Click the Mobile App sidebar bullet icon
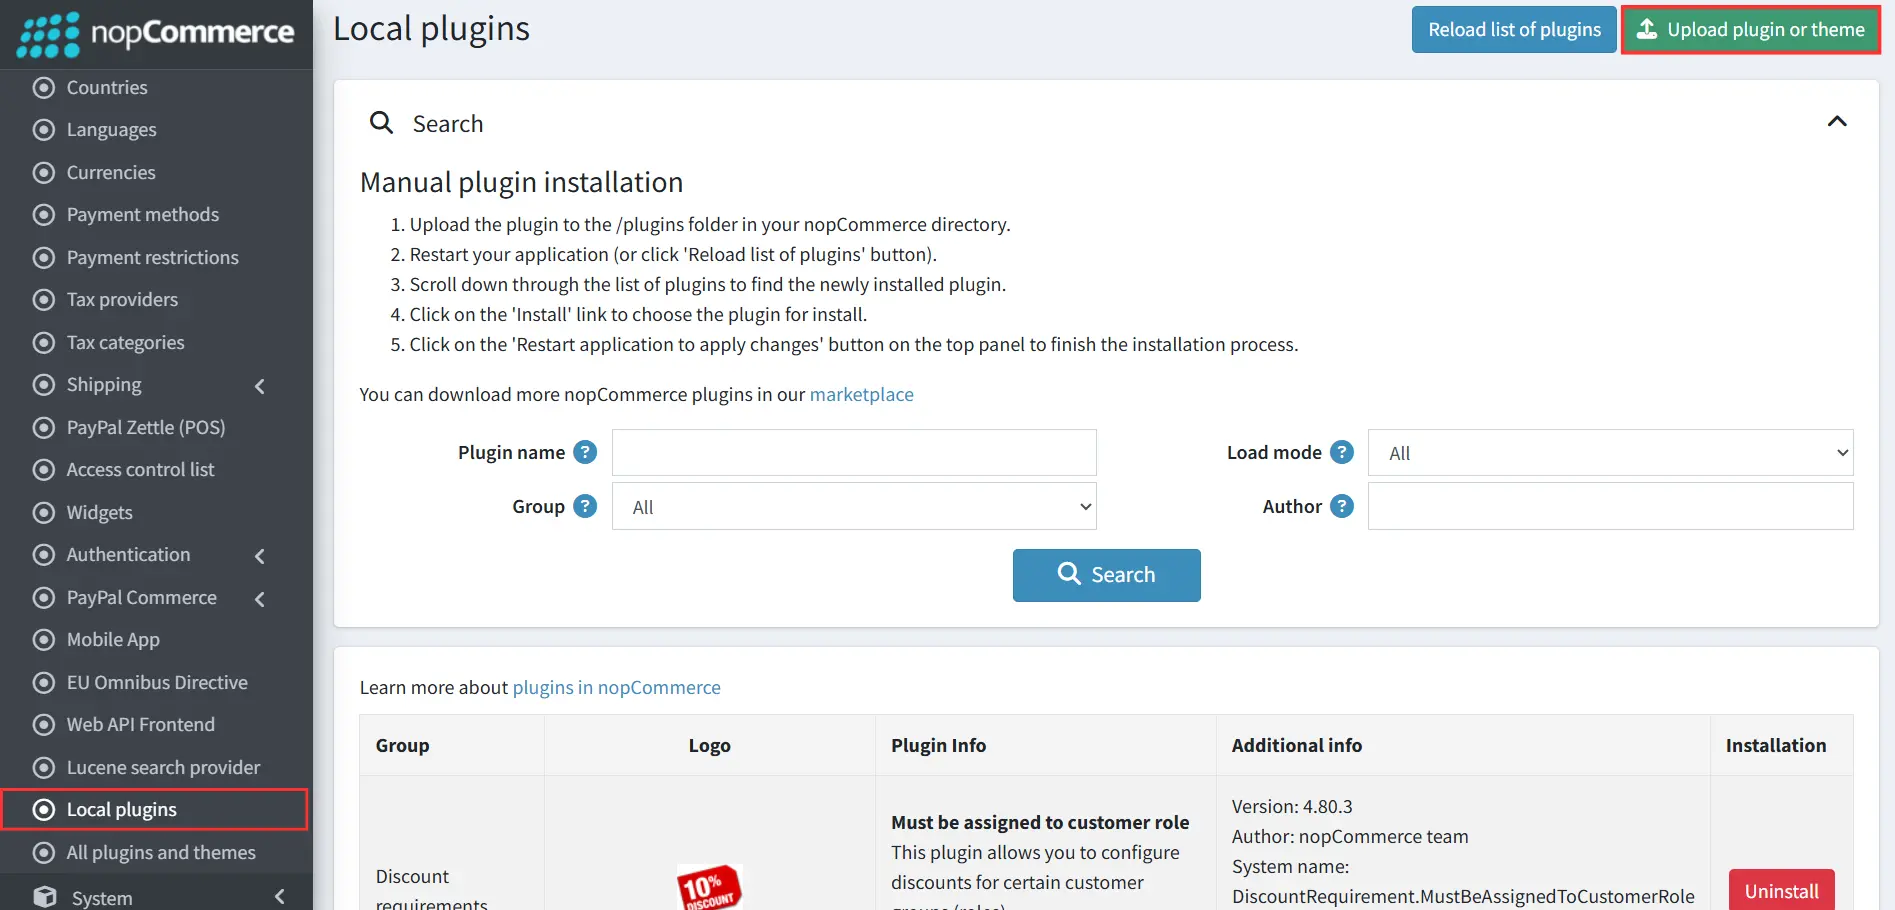Screen dimensions: 1895x910 [43, 639]
